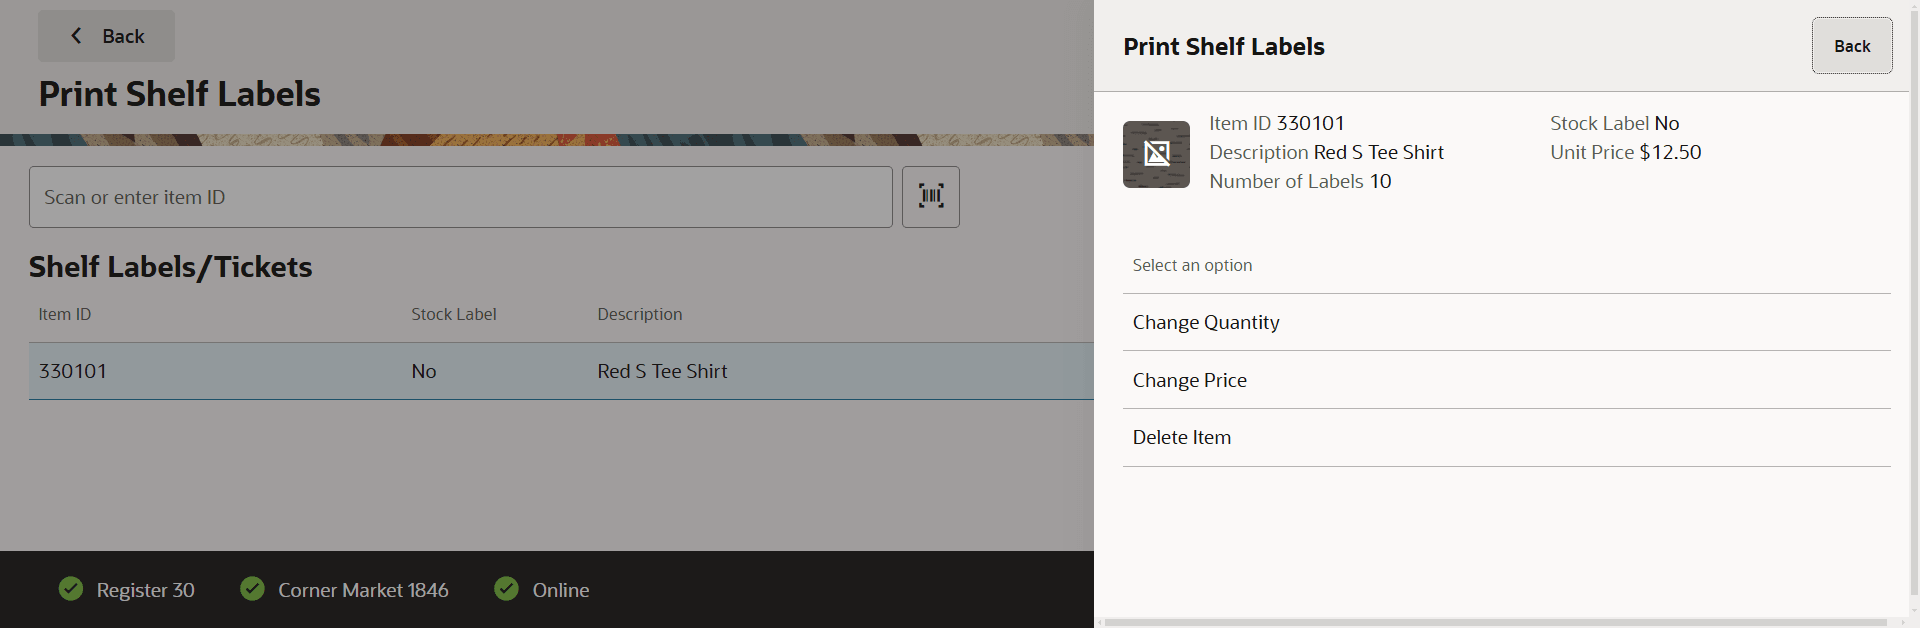Image resolution: width=1920 pixels, height=628 pixels.
Task: Choose the Change Price option
Action: (x=1506, y=380)
